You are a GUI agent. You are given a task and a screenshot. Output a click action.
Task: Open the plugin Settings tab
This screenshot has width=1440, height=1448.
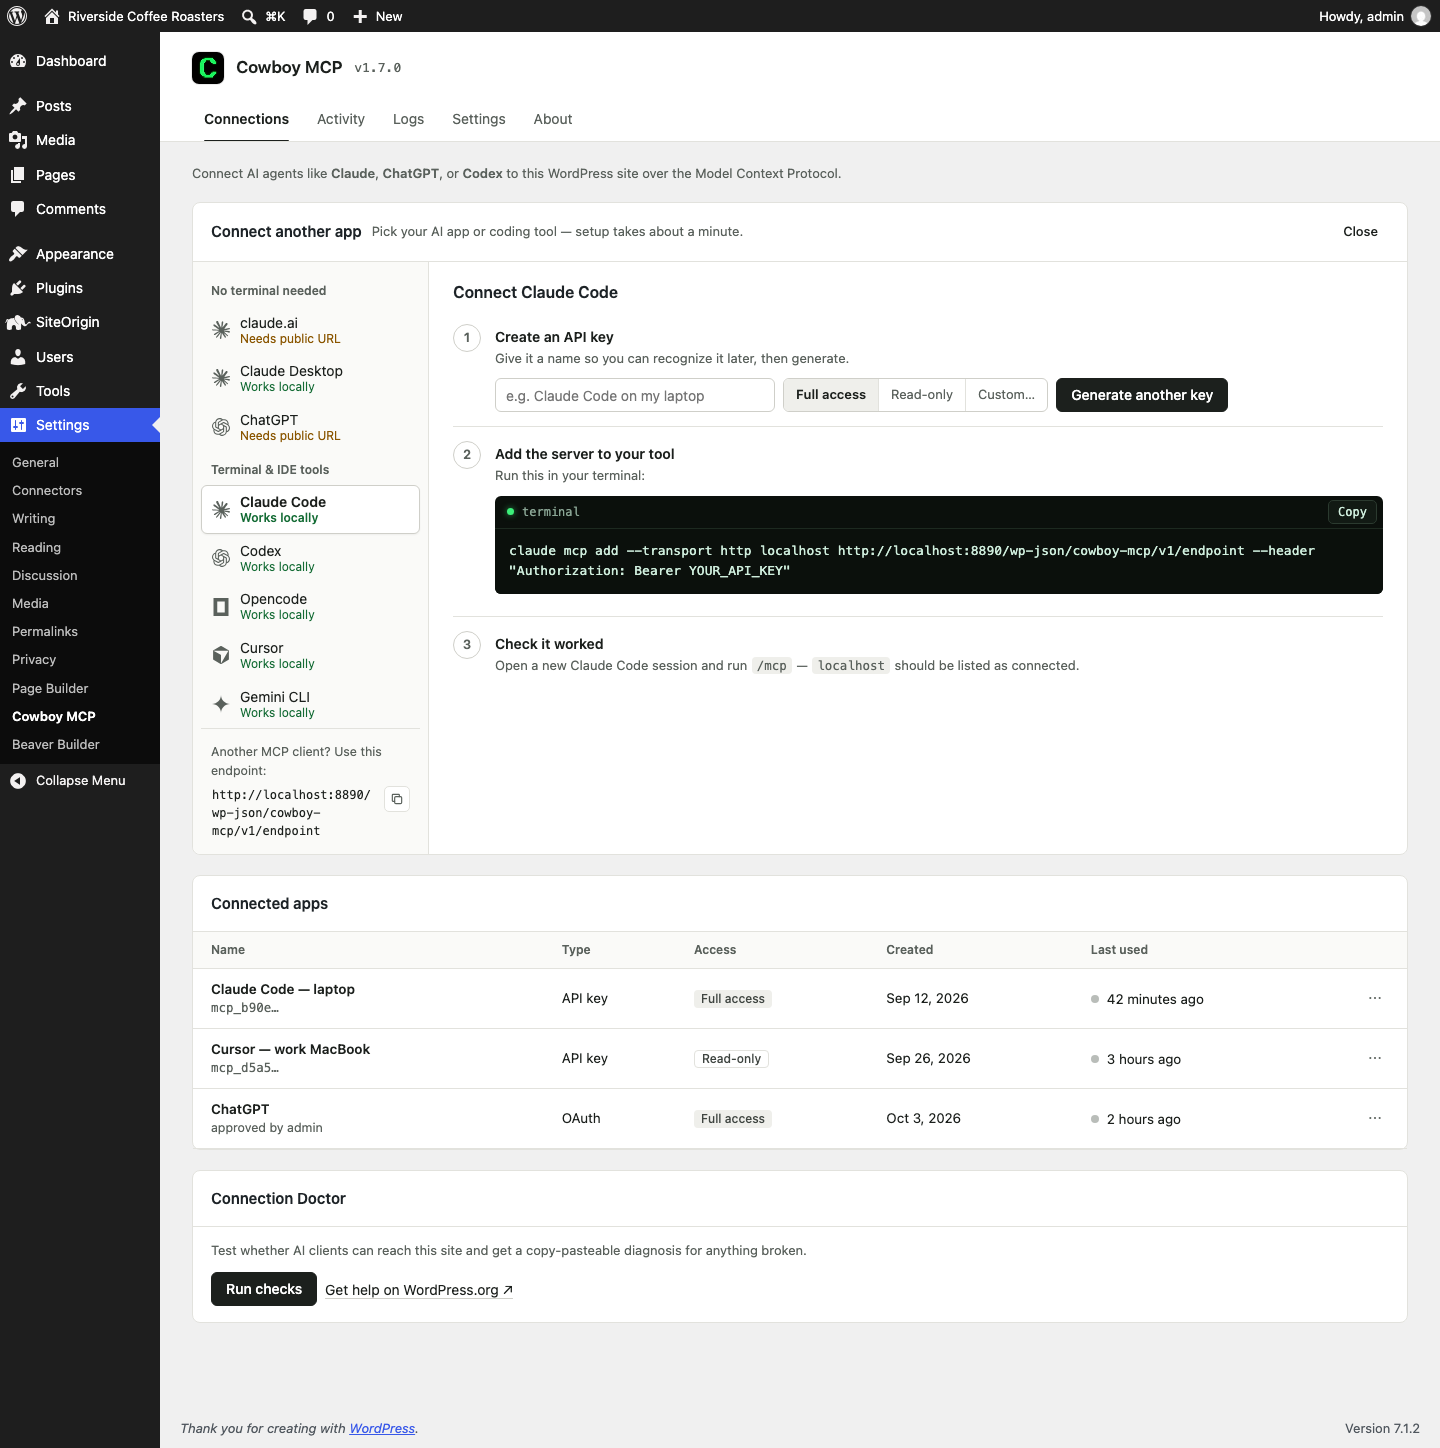click(479, 119)
